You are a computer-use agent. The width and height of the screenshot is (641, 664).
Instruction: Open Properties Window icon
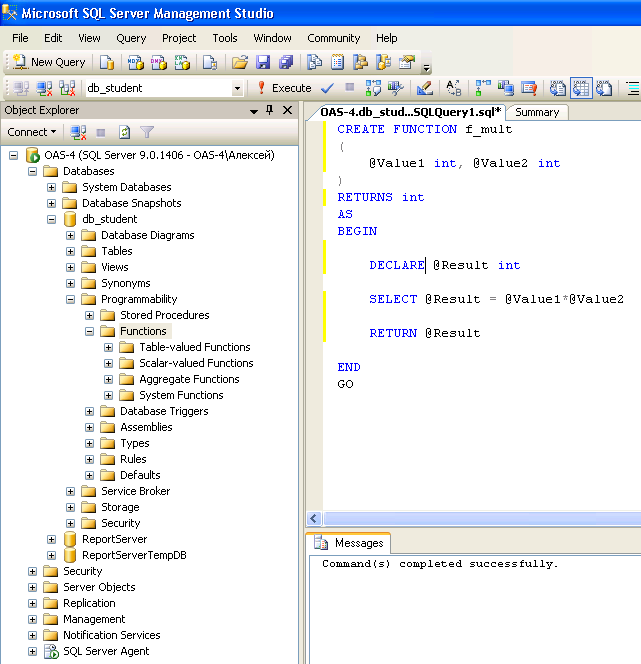tap(407, 62)
